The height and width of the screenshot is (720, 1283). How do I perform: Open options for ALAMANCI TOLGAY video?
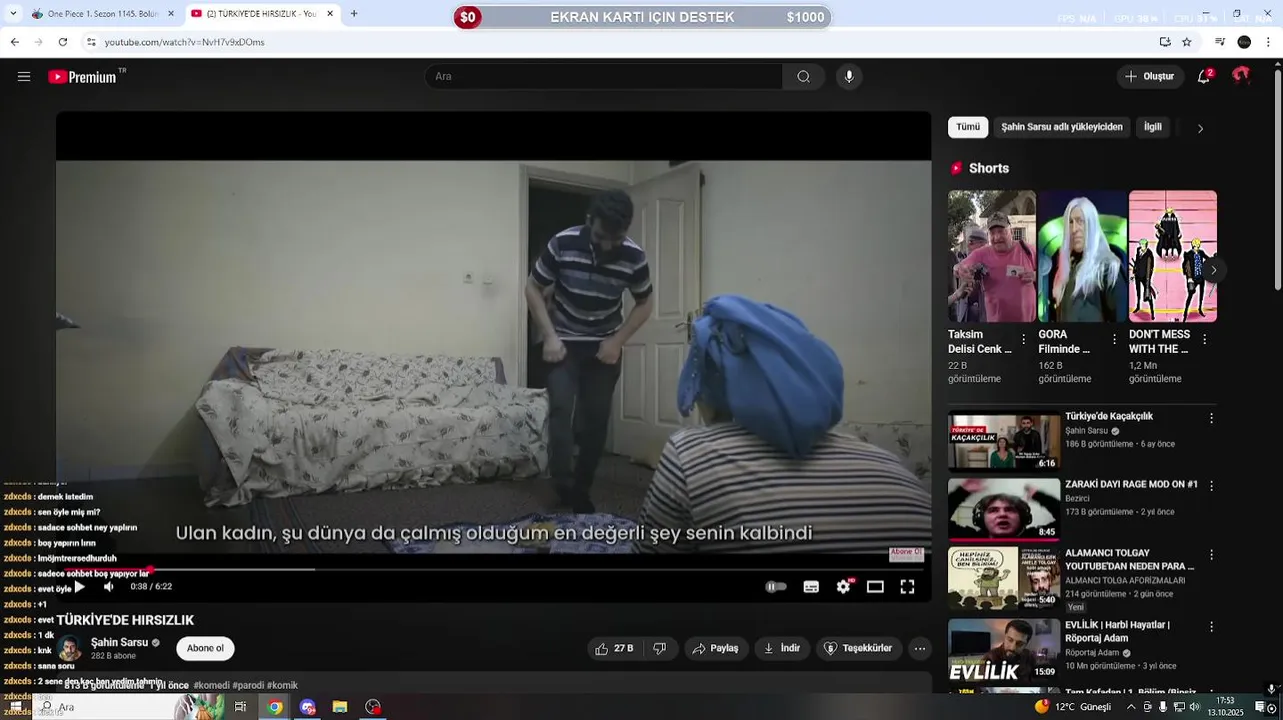click(x=1211, y=554)
